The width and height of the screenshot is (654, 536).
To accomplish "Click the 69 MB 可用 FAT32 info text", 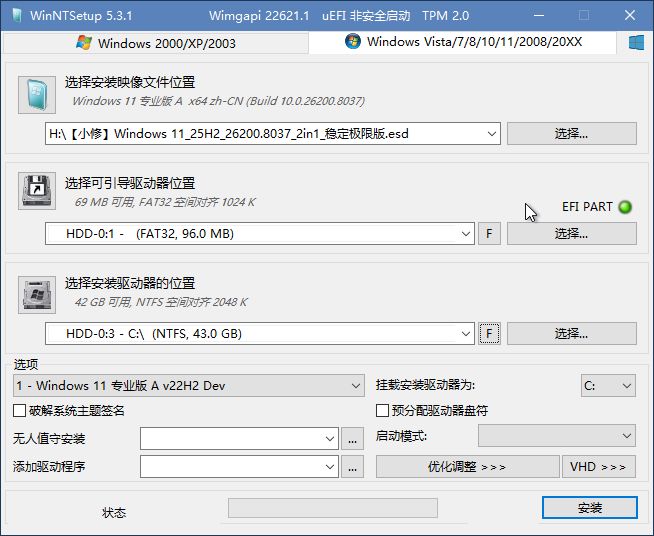I will click(x=165, y=202).
